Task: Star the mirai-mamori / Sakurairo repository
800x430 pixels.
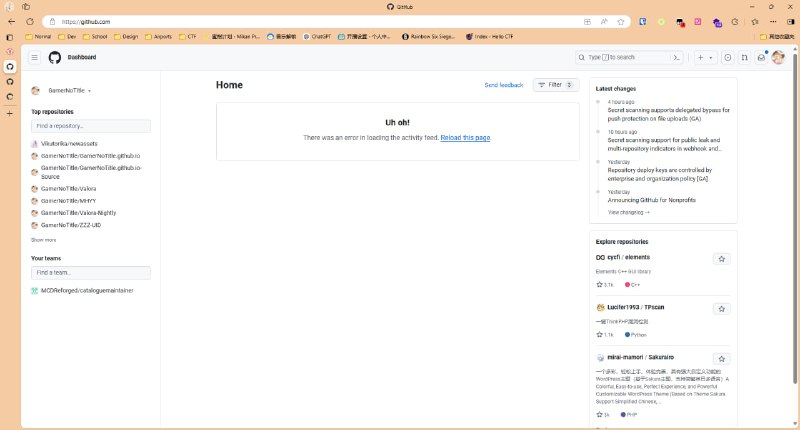Action: [721, 358]
